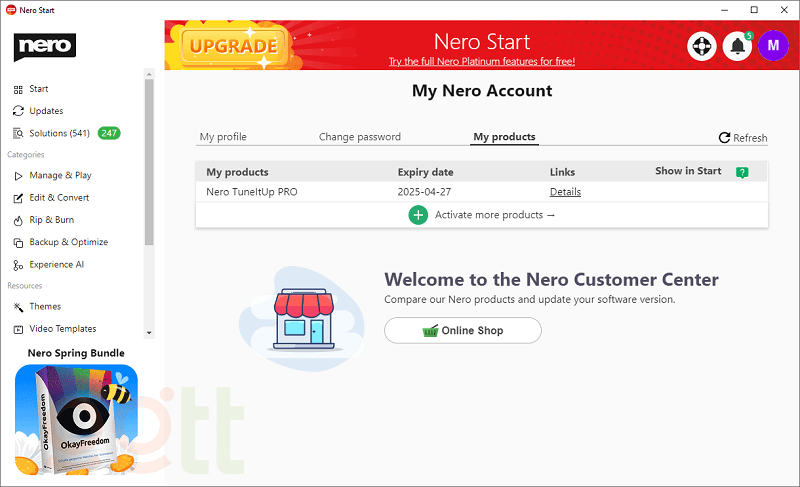Image resolution: width=800 pixels, height=487 pixels.
Task: Click the Refresh circular arrow icon
Action: point(724,138)
